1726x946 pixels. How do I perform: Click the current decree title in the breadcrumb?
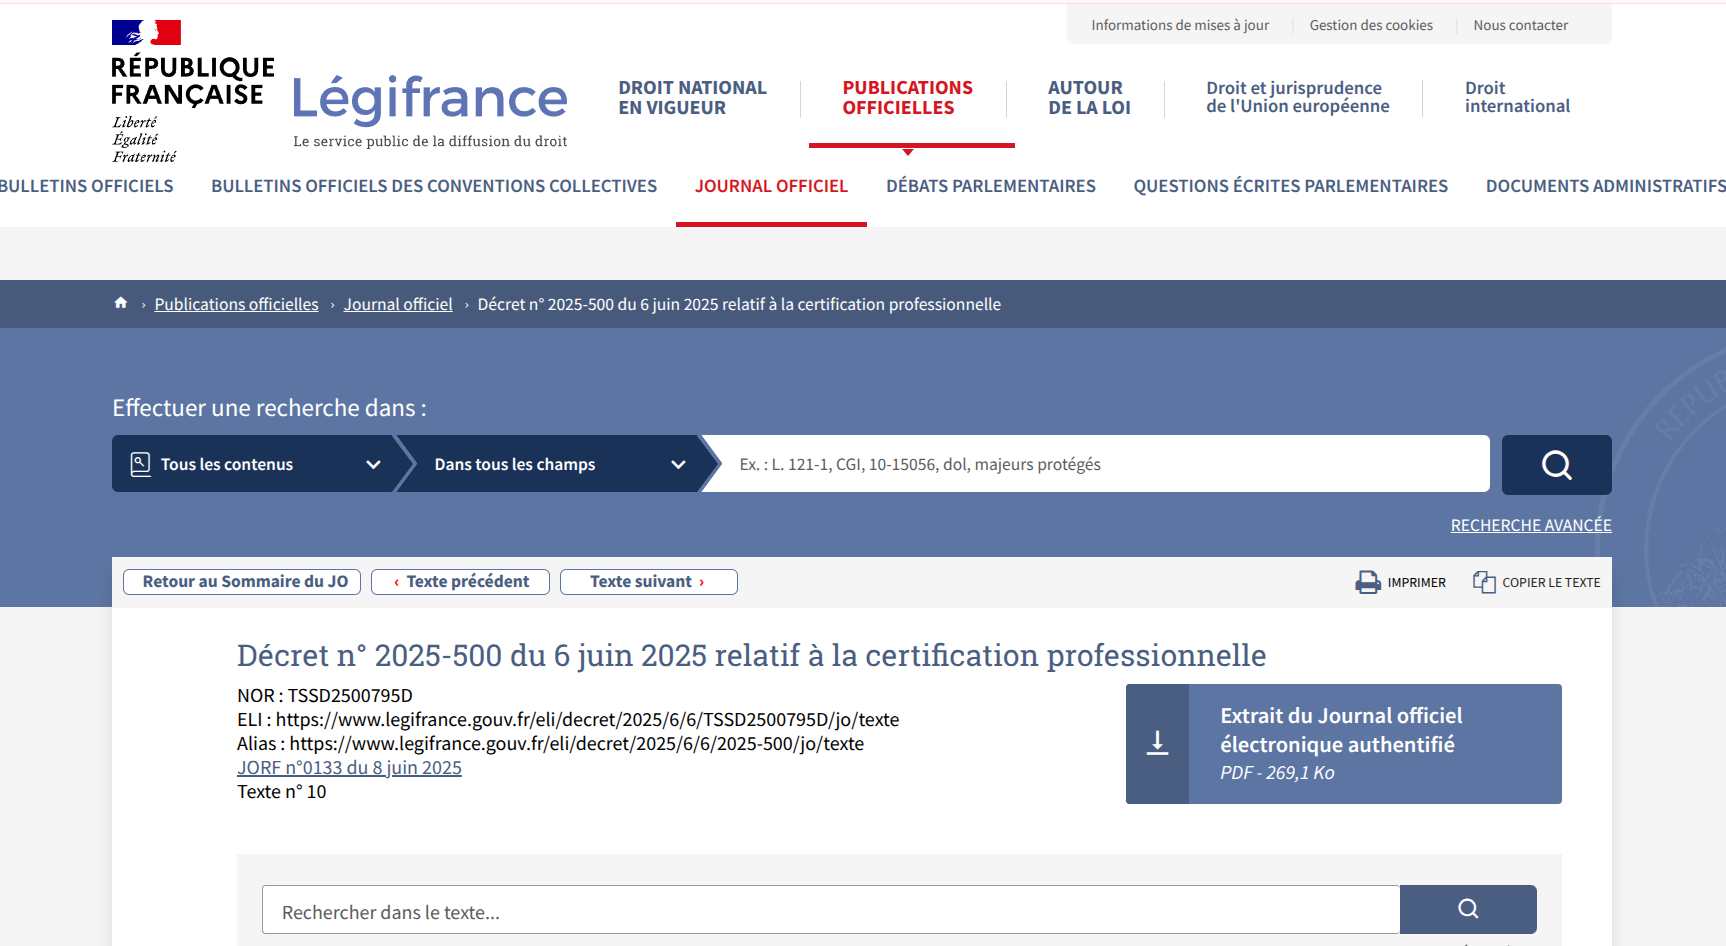739,304
